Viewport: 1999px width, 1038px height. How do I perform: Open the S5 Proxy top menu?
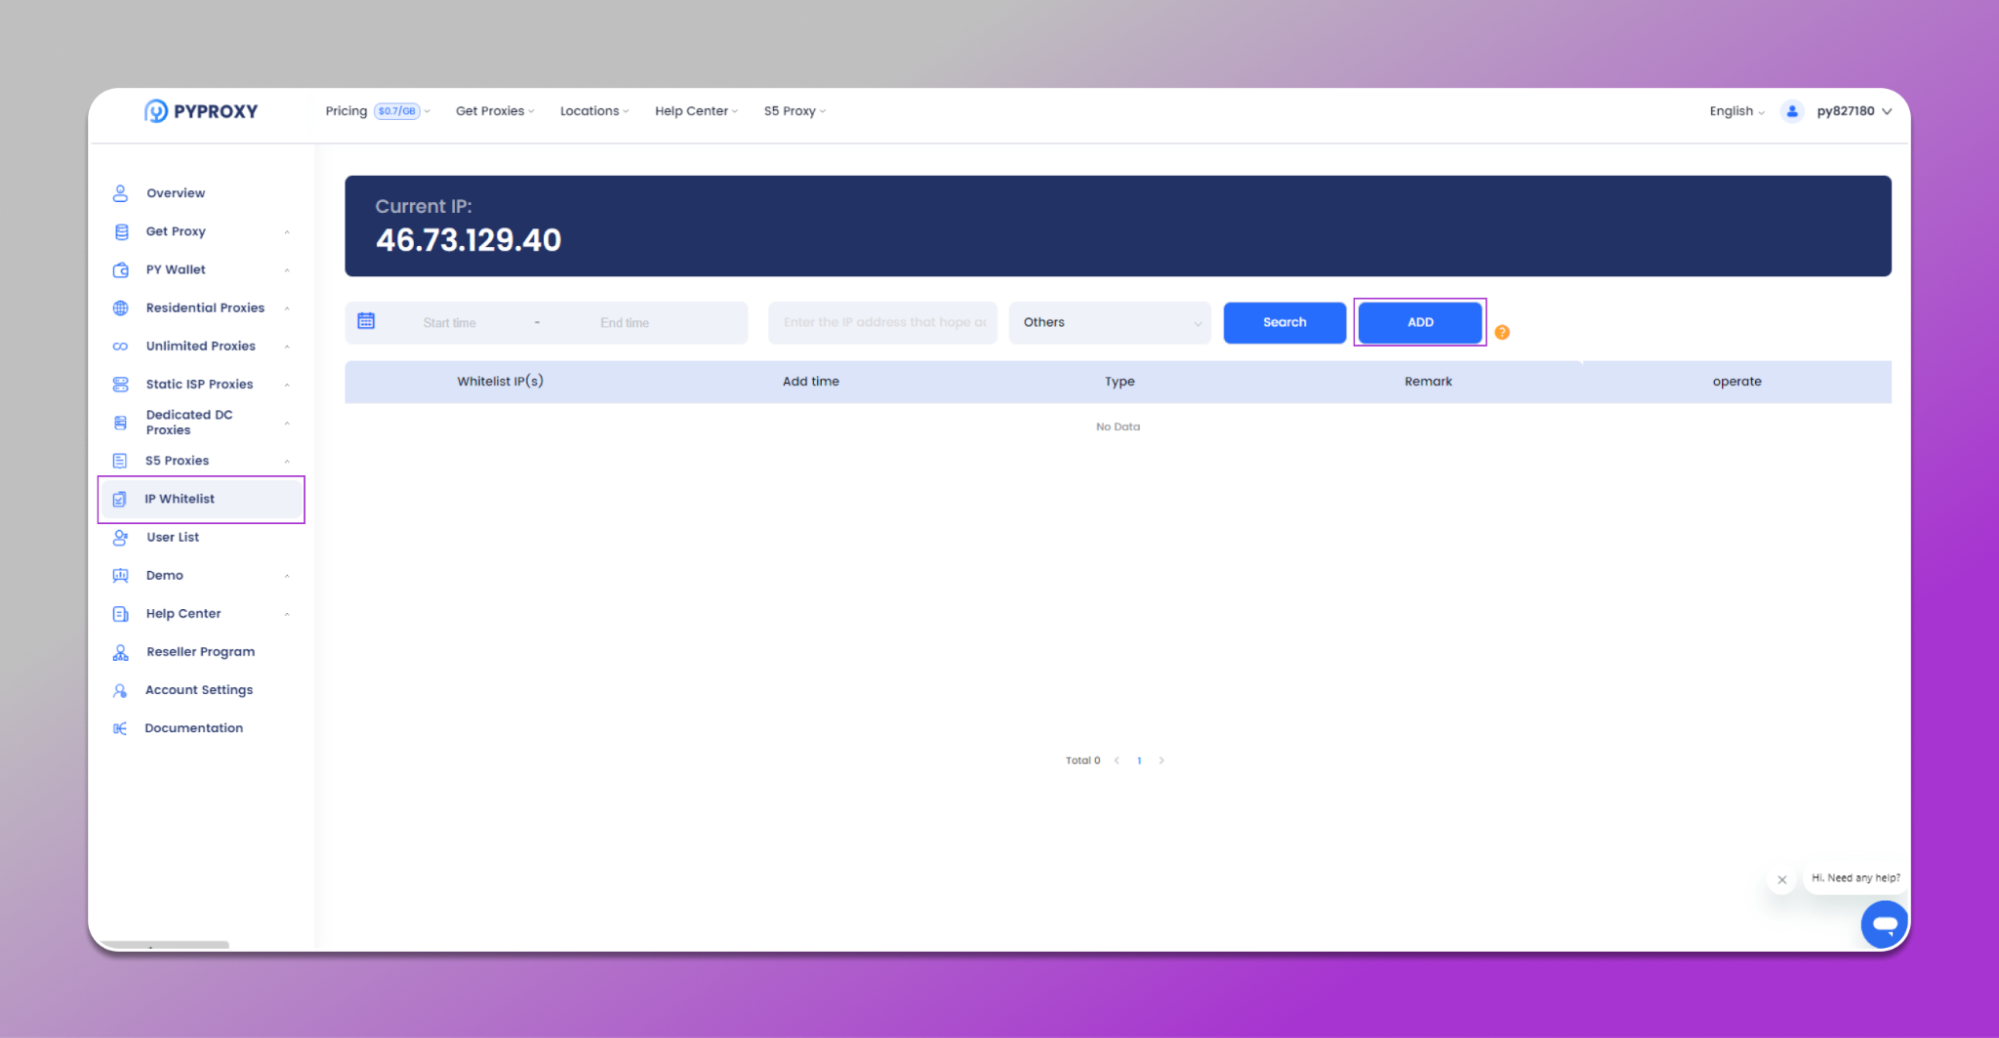[x=795, y=111]
